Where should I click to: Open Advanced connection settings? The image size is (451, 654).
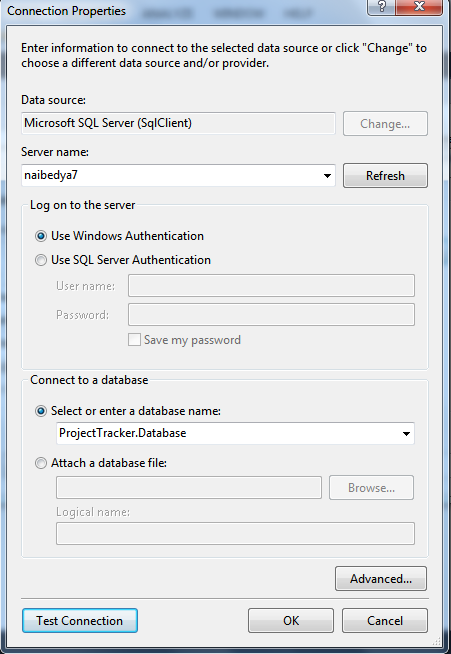(x=381, y=579)
